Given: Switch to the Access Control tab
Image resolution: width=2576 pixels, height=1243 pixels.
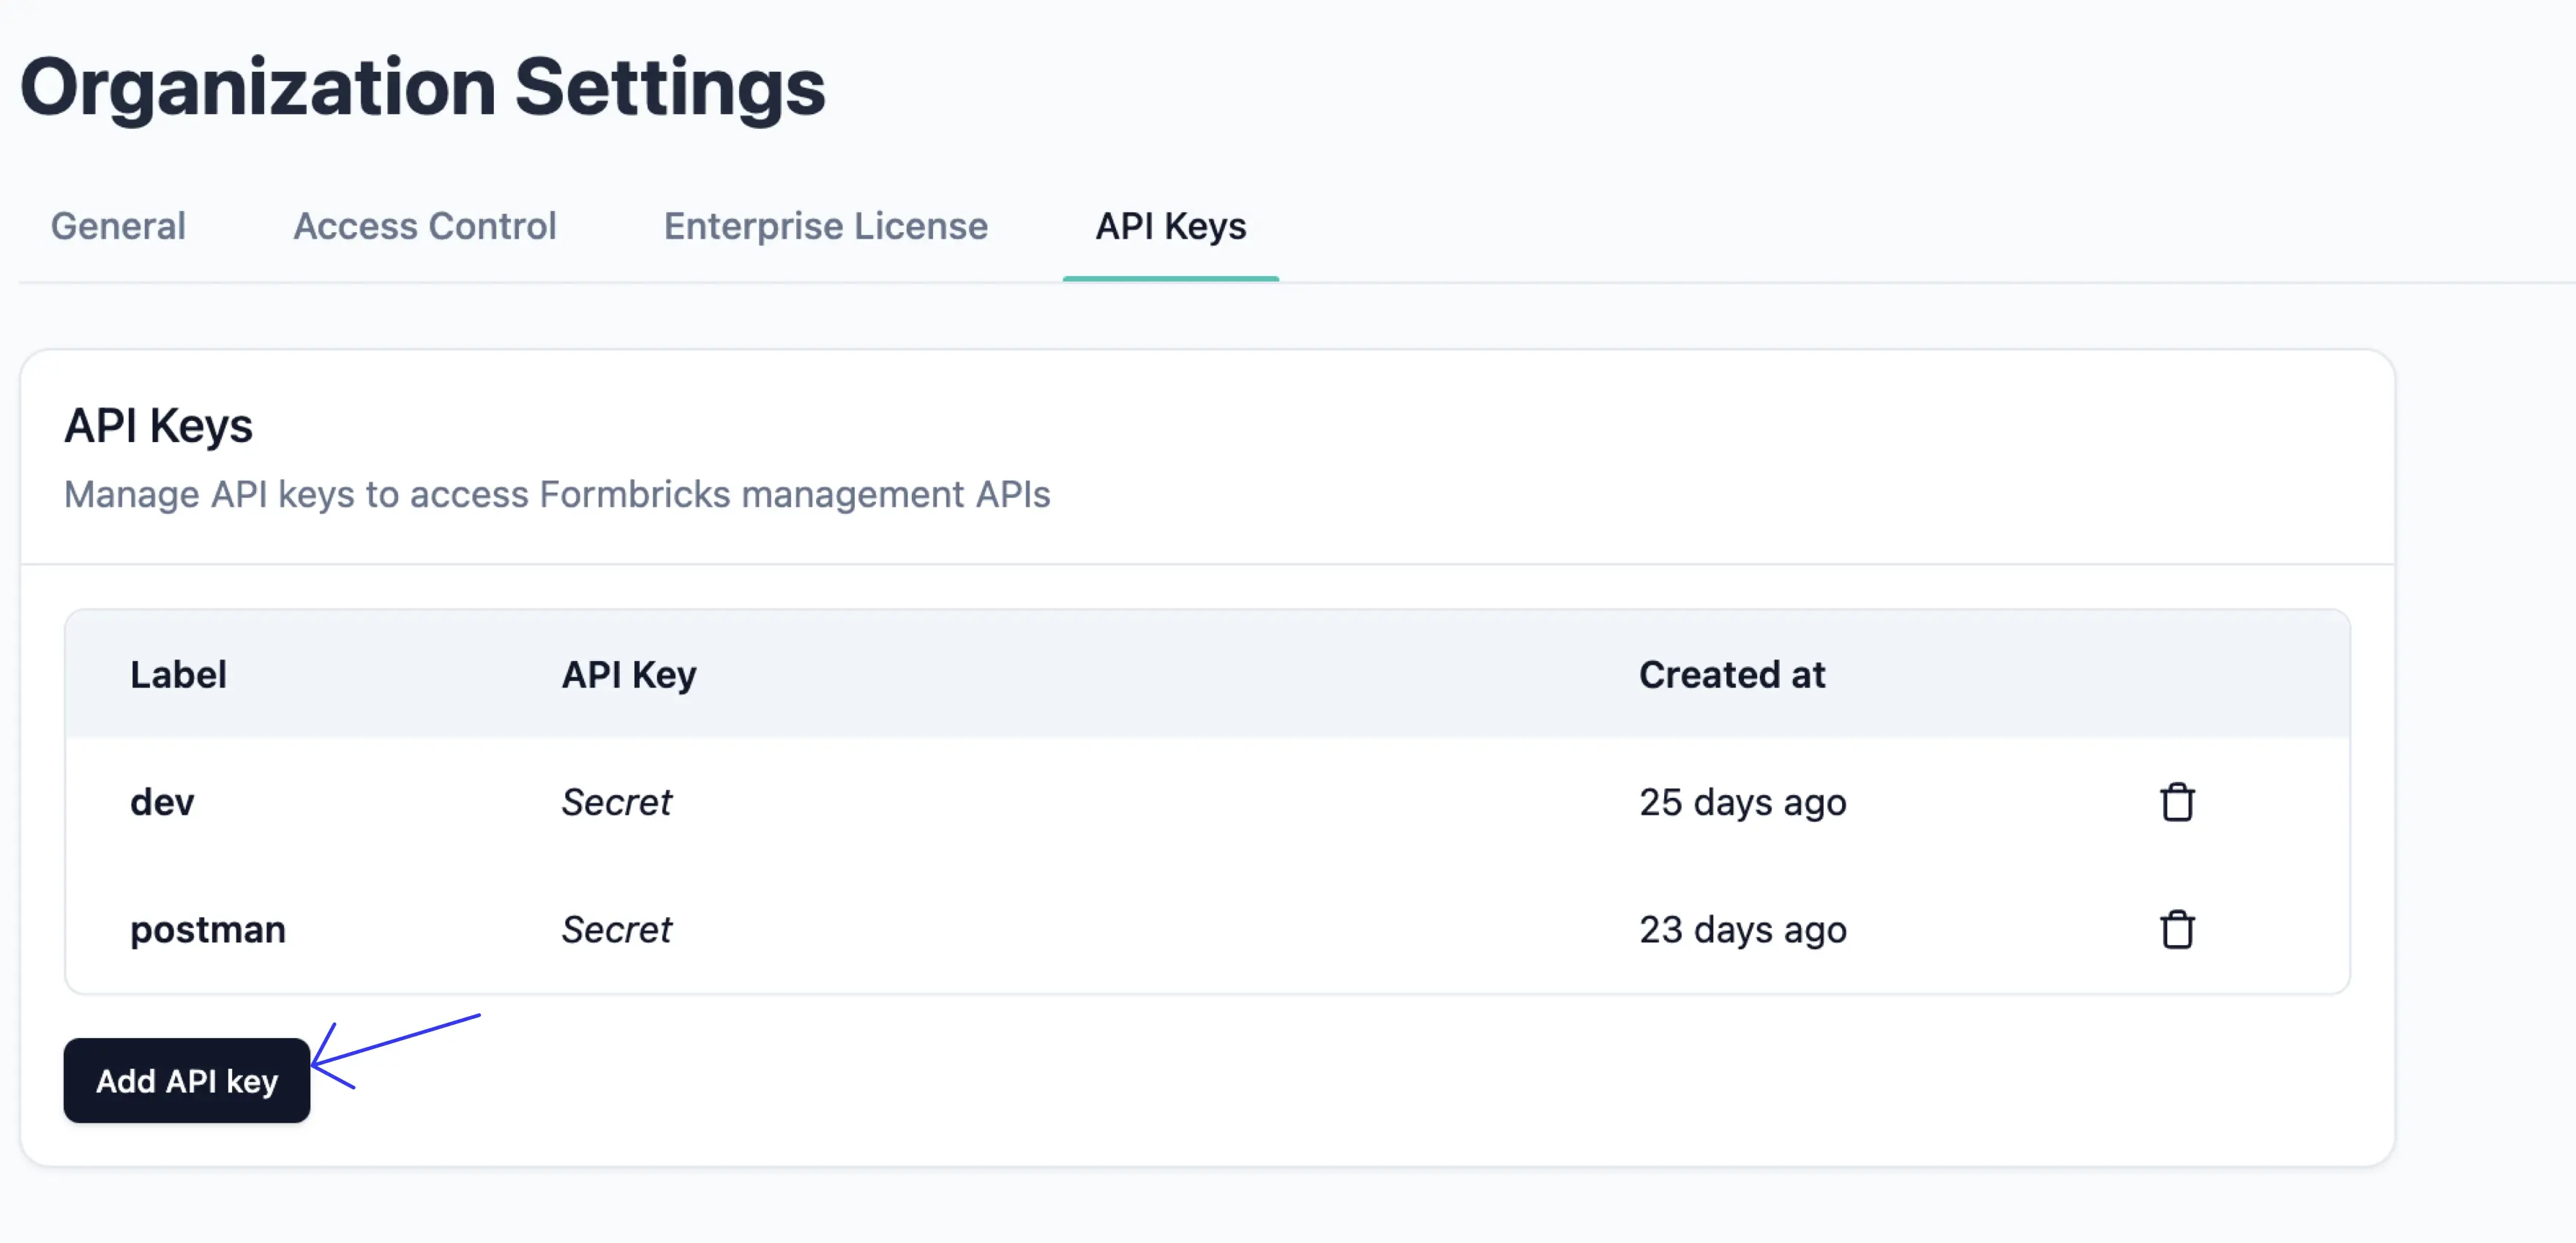Looking at the screenshot, I should point(424,226).
